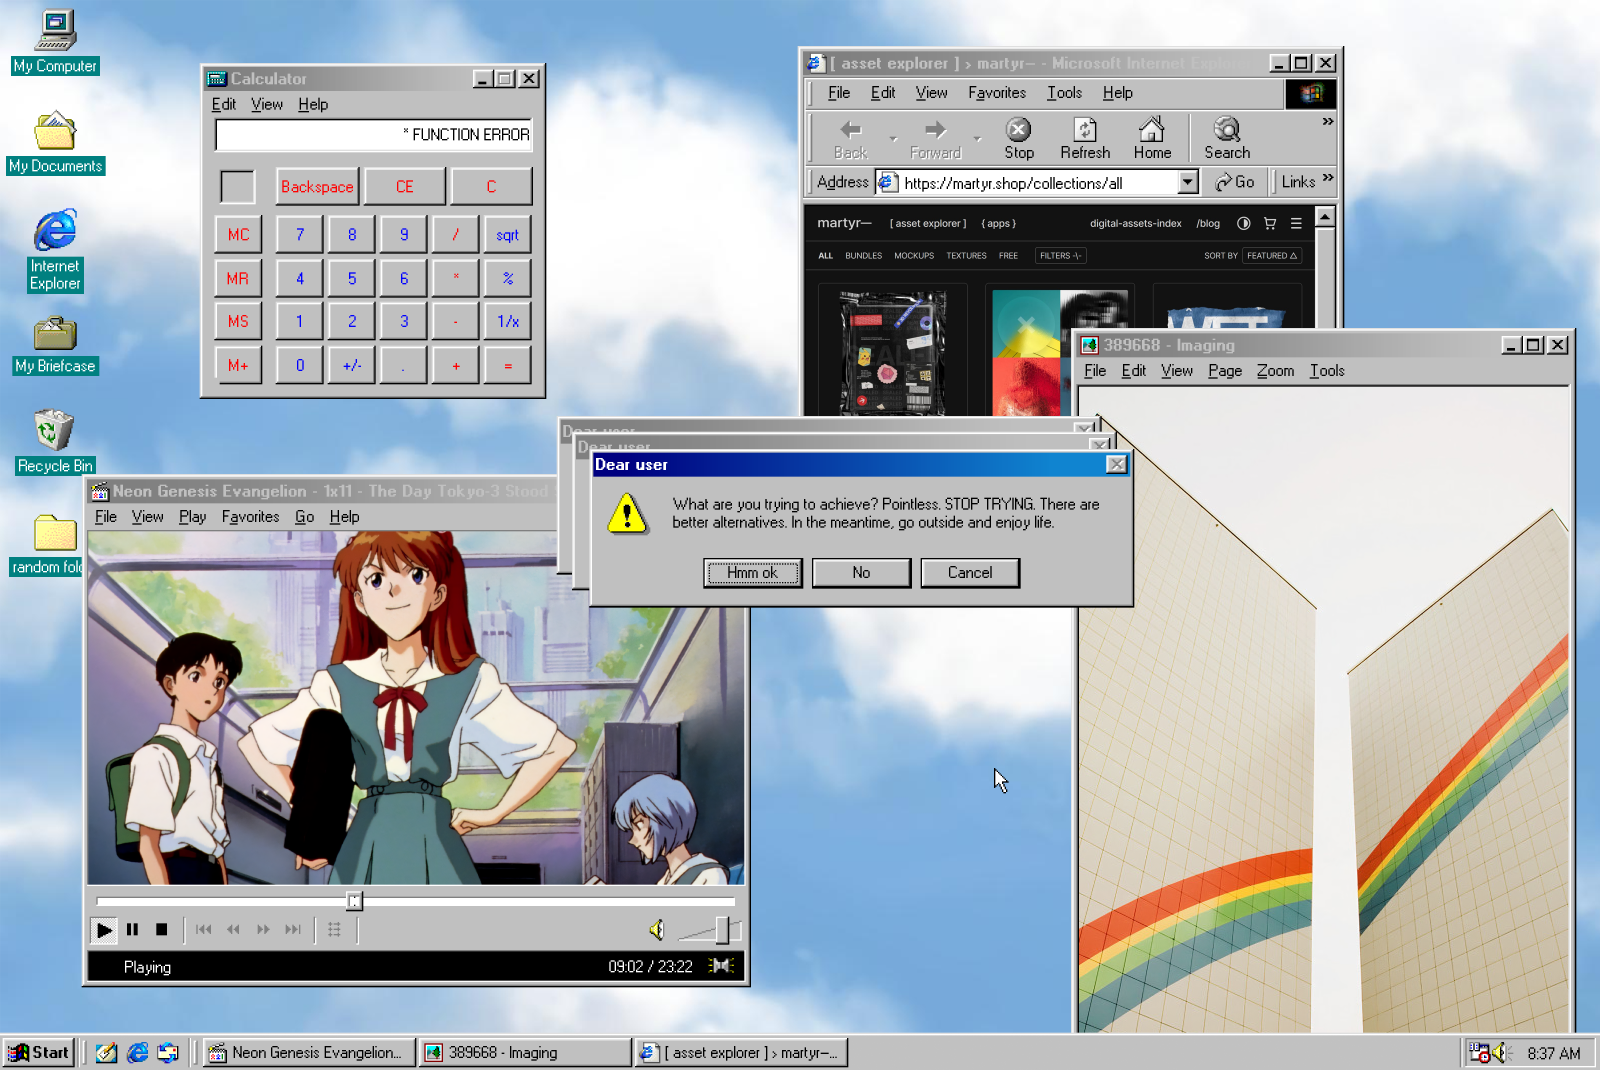Viewport: 1600px width, 1070px height.
Task: Click the Internet Explorer scrollbar up arrow
Action: [1325, 217]
